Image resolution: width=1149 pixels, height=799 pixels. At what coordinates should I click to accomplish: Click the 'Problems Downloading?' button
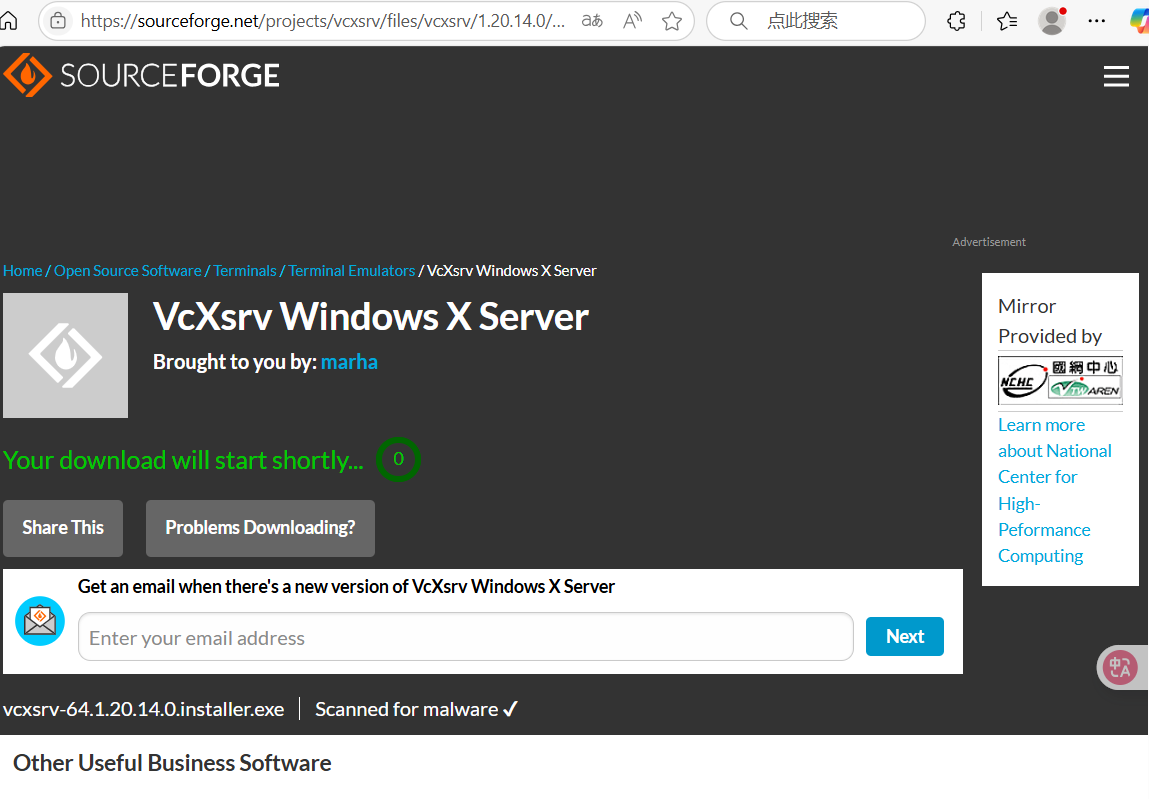pos(260,528)
